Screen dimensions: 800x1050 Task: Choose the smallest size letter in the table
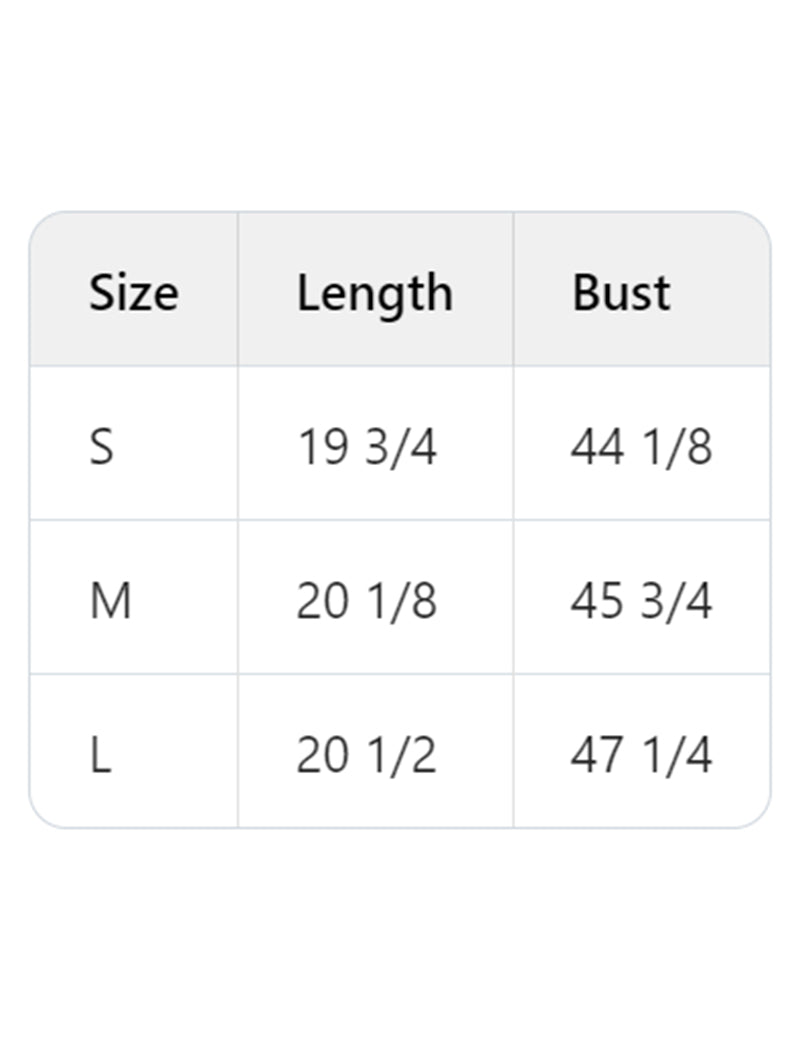(102, 447)
